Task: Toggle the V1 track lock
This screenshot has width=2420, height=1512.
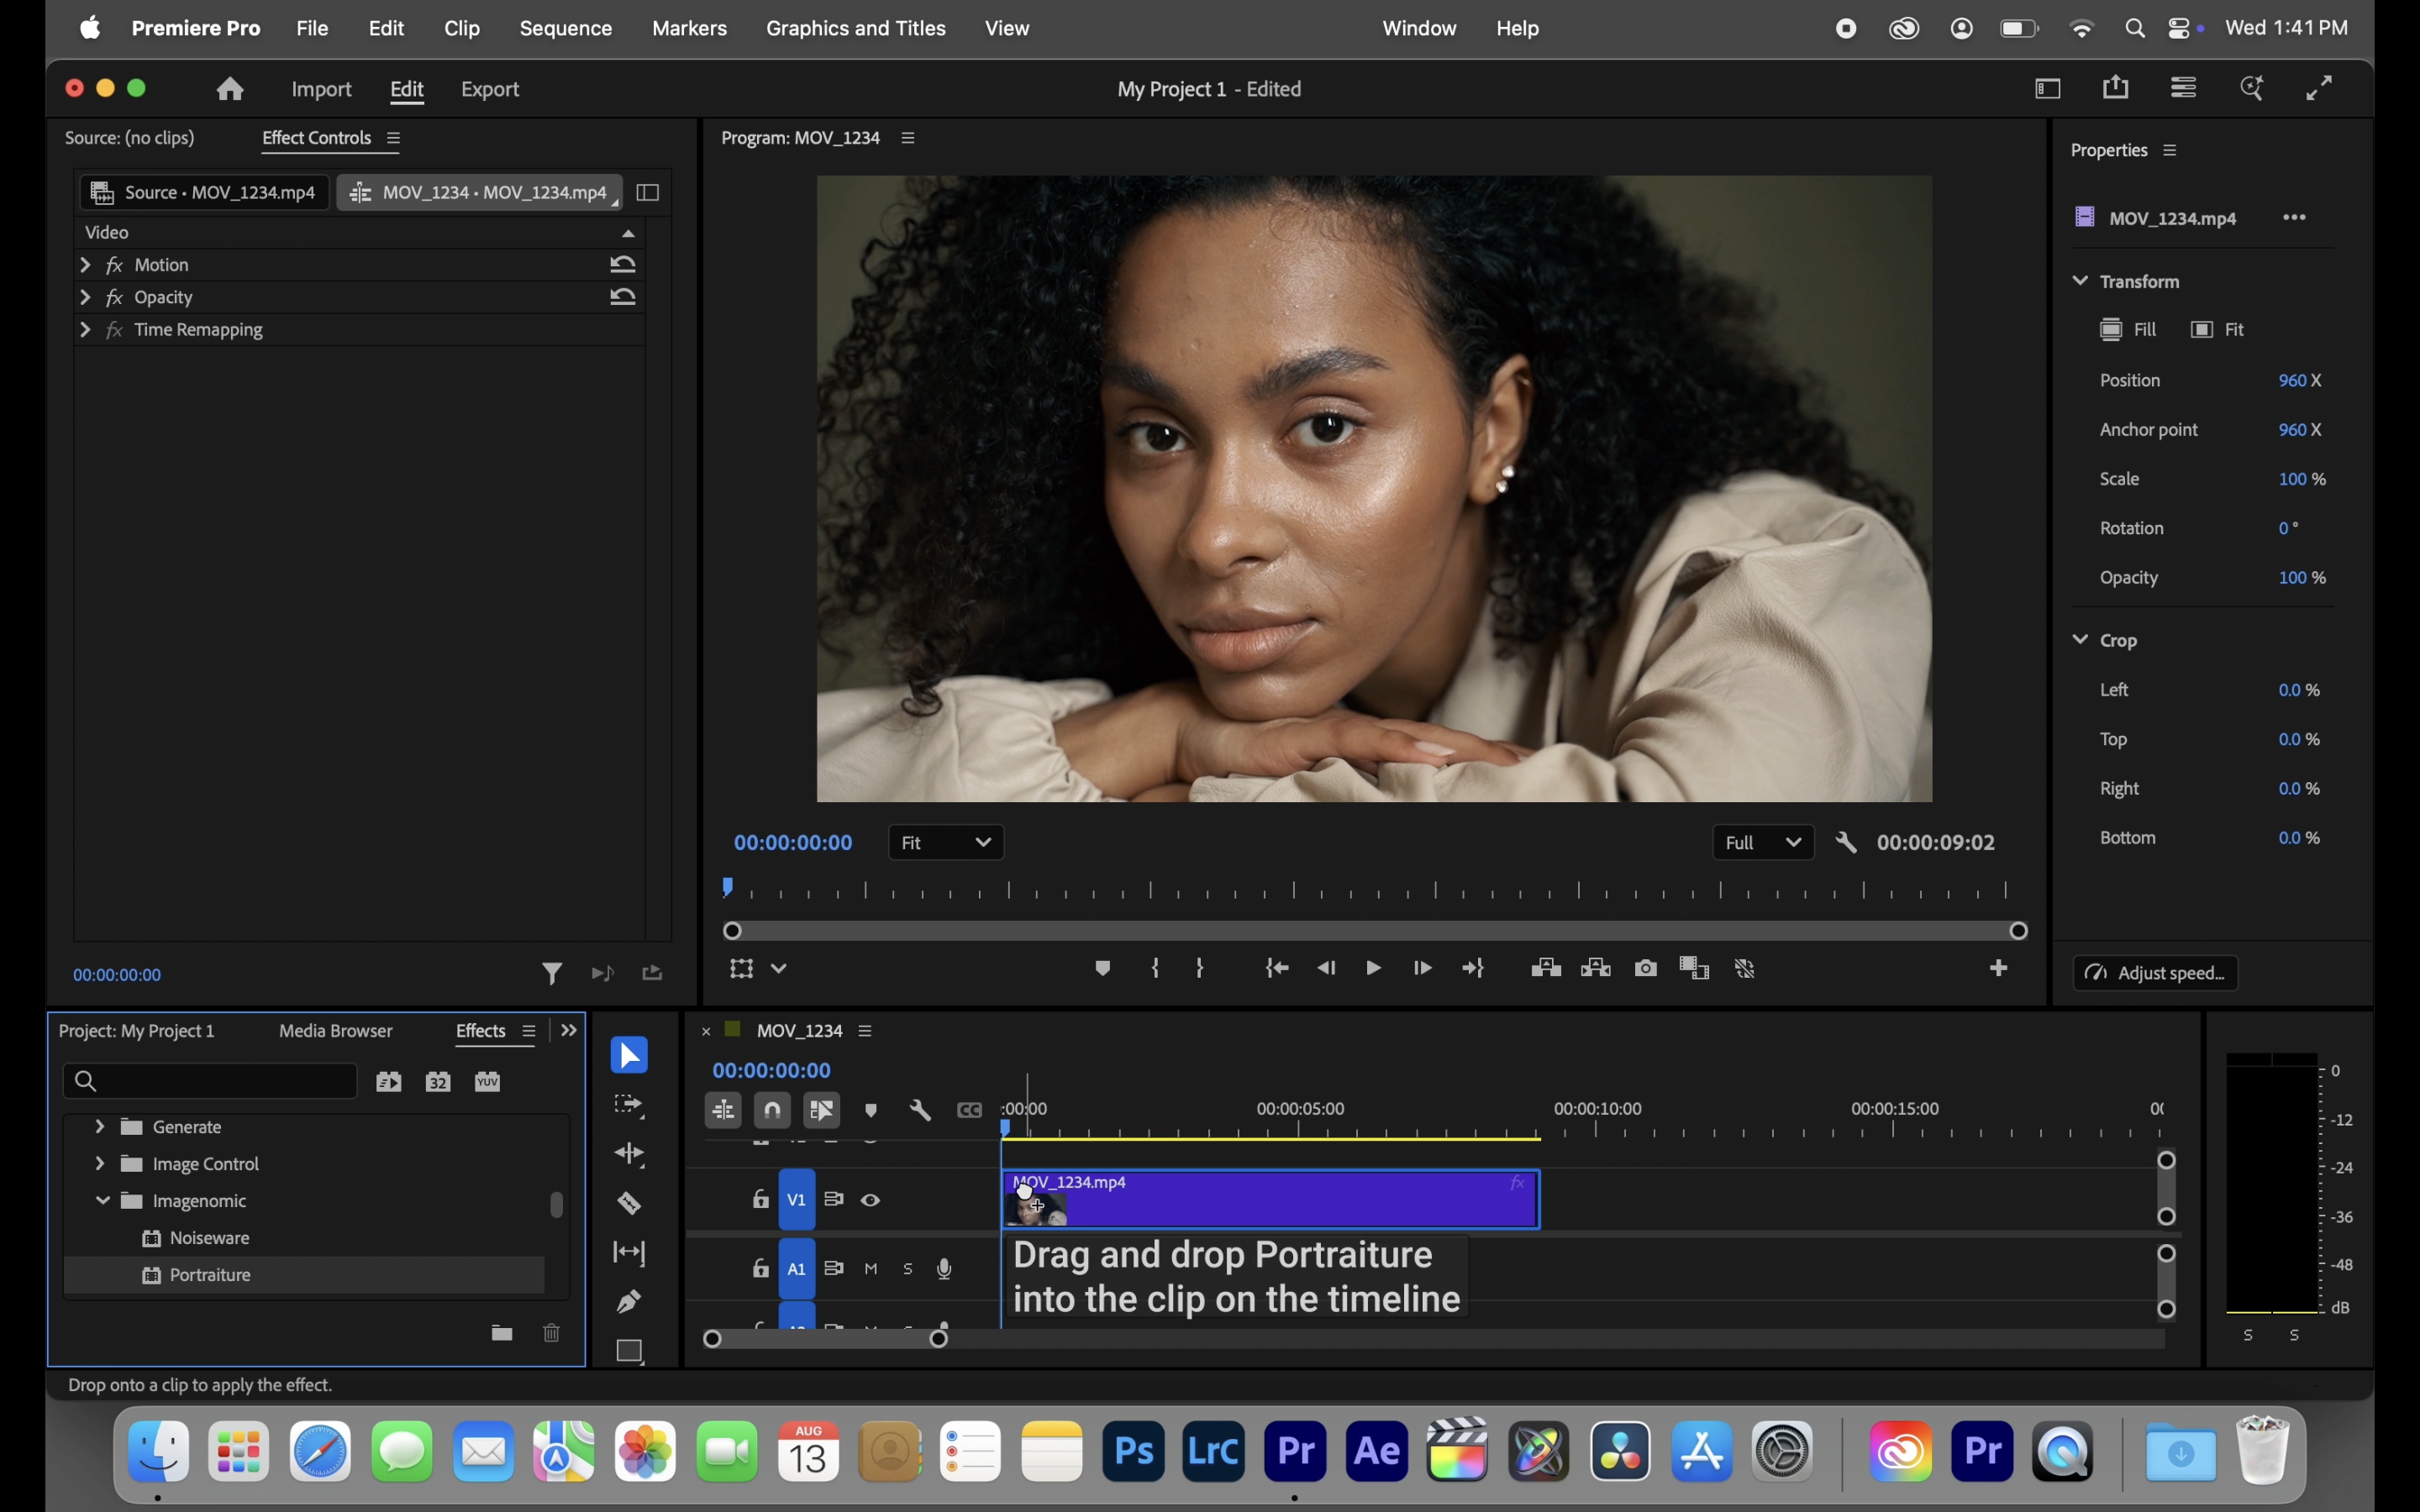Action: pyautogui.click(x=760, y=1200)
